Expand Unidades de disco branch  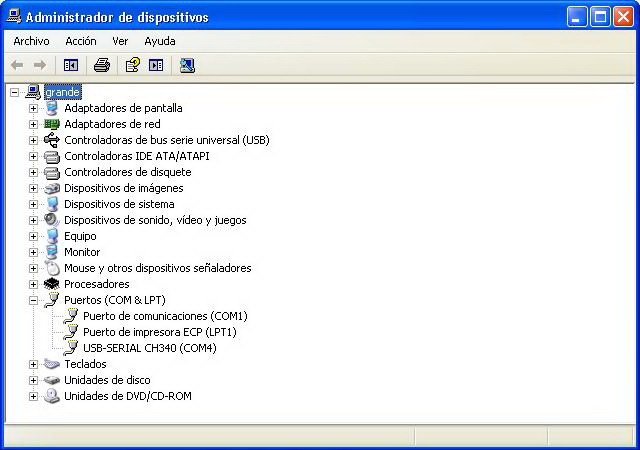click(x=33, y=380)
